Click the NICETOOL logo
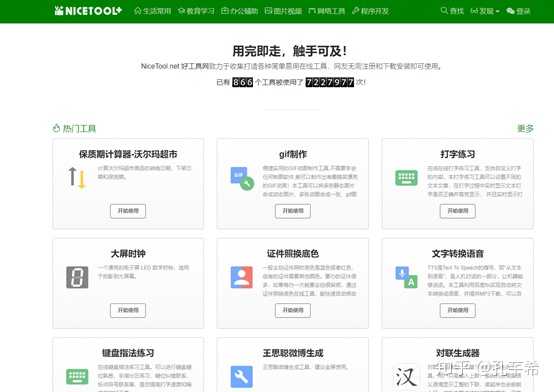Viewport: 554px width, 392px height. [88, 11]
